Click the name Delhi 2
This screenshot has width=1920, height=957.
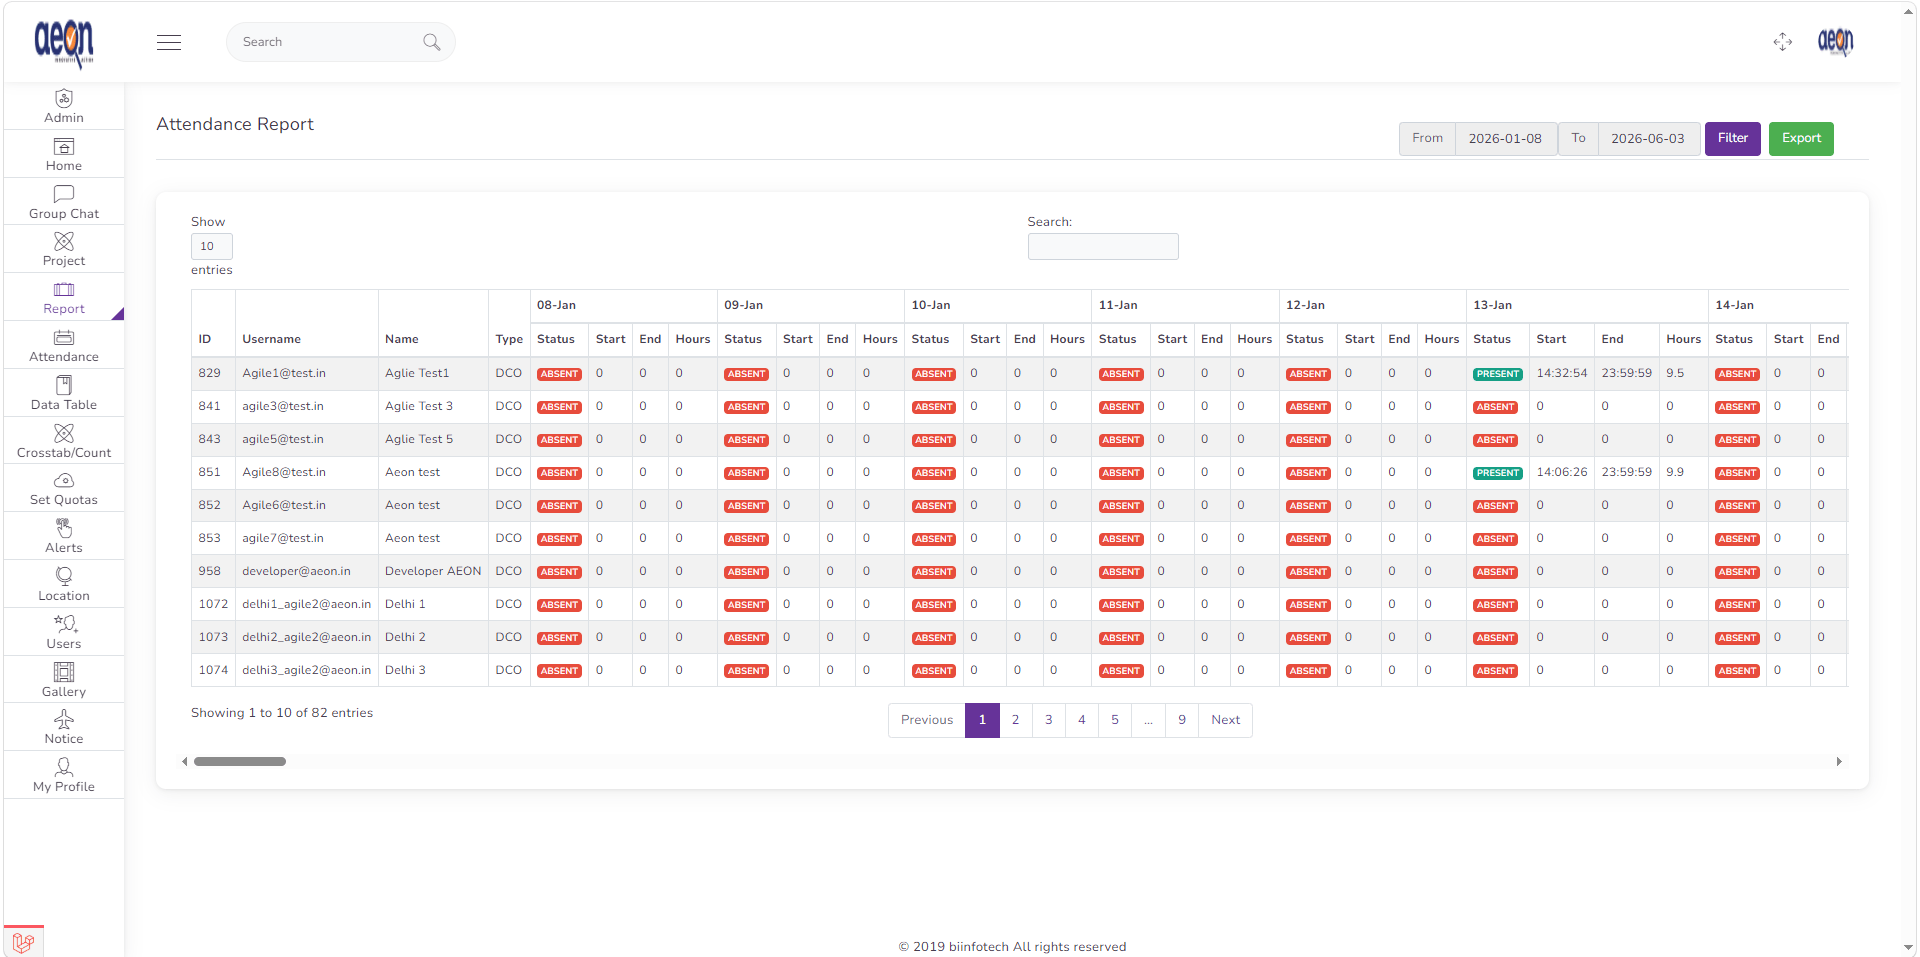pyautogui.click(x=405, y=637)
